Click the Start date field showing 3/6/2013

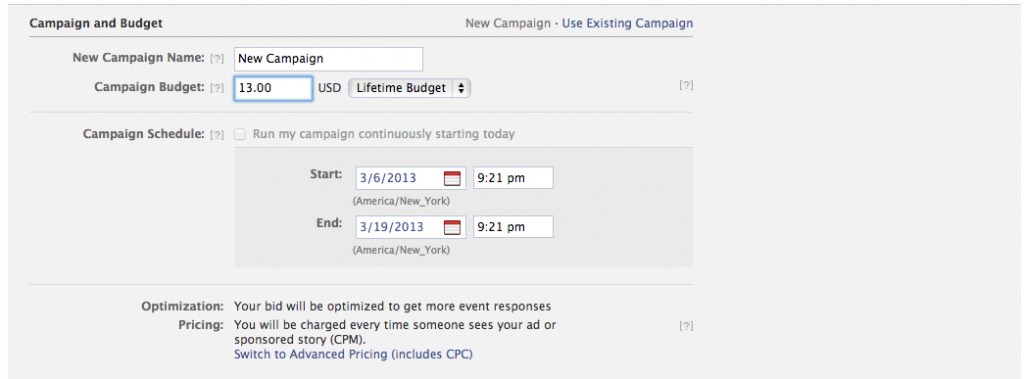[x=411, y=178]
